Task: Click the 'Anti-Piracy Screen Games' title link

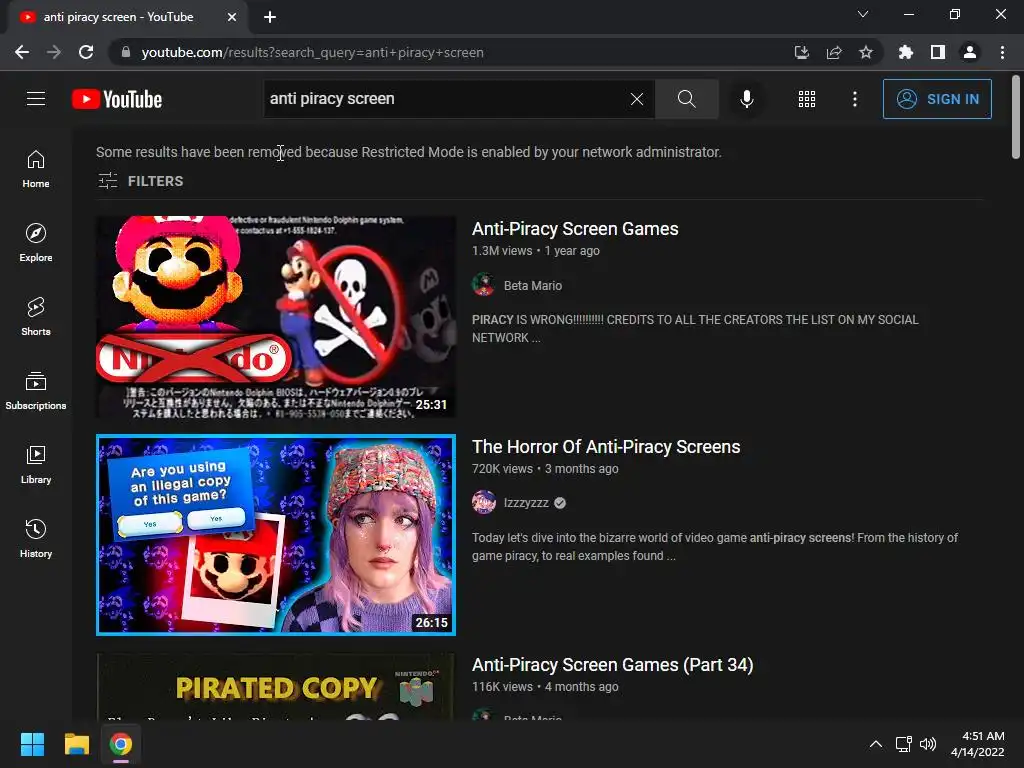Action: click(x=575, y=229)
